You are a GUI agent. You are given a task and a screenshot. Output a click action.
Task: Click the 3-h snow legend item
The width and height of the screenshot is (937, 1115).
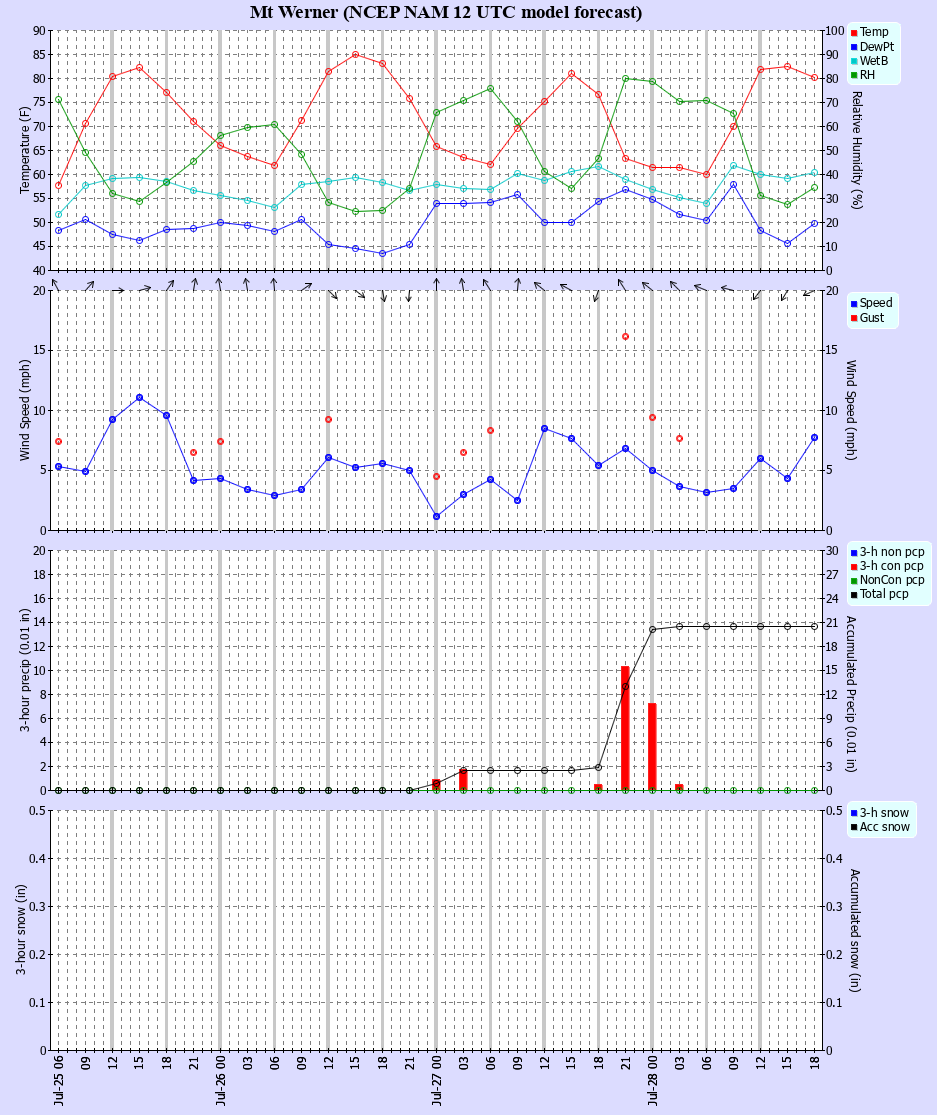[x=879, y=813]
